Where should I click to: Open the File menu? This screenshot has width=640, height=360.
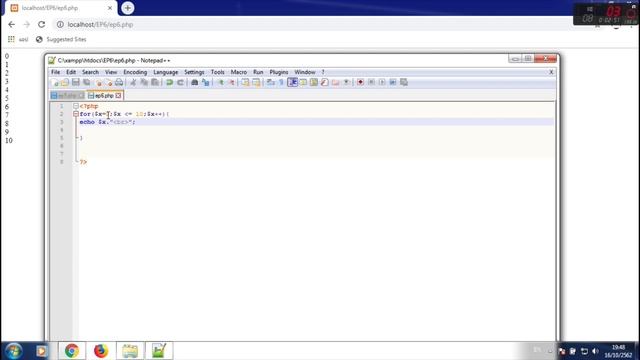55,72
